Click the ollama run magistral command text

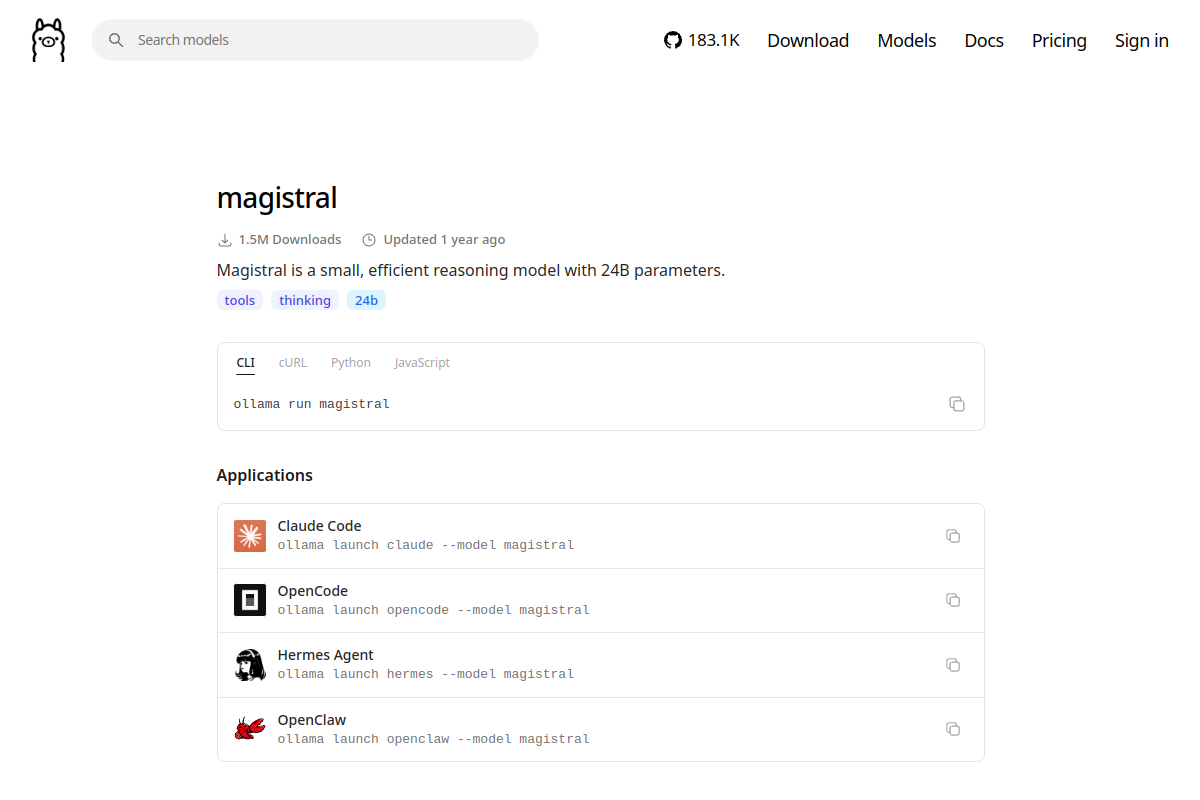[312, 404]
